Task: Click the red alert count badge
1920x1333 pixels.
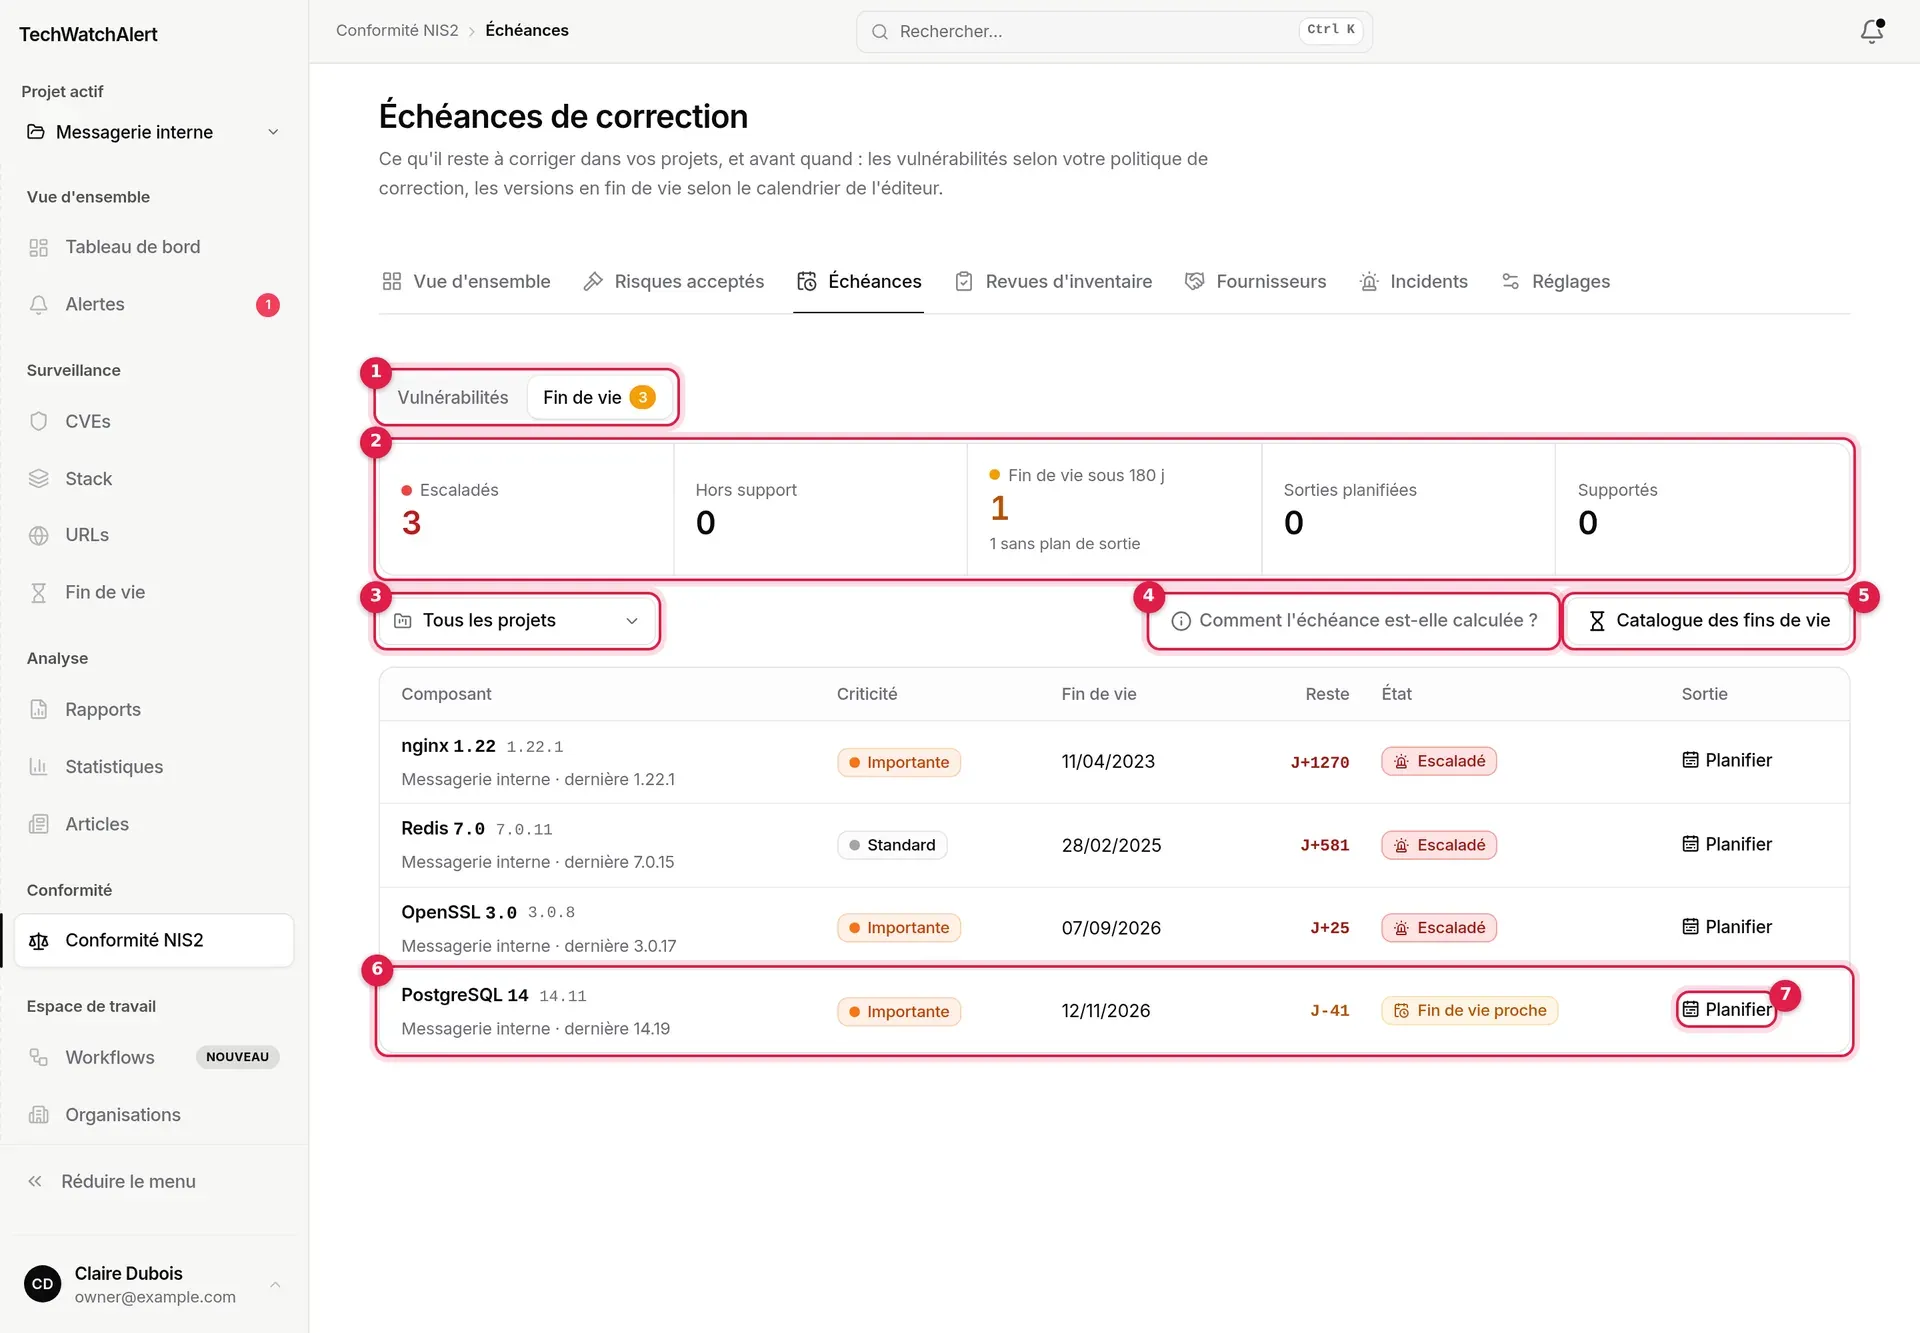Action: click(x=267, y=304)
